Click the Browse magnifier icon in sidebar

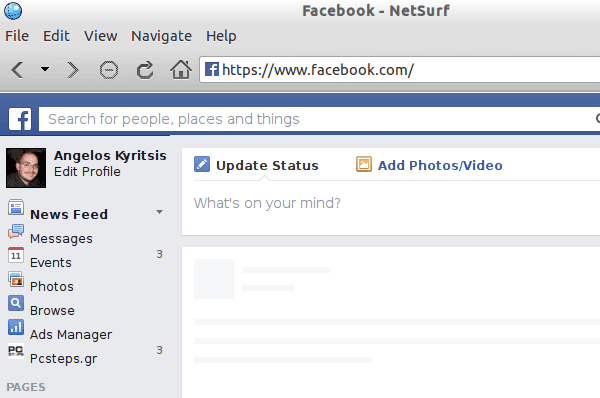[16, 303]
